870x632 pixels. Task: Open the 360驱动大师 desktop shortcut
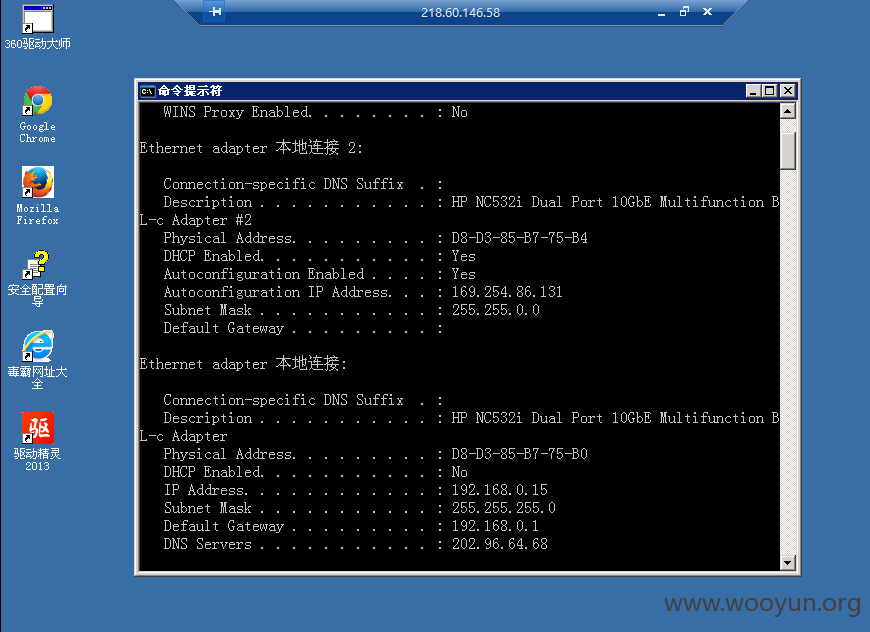[37, 27]
